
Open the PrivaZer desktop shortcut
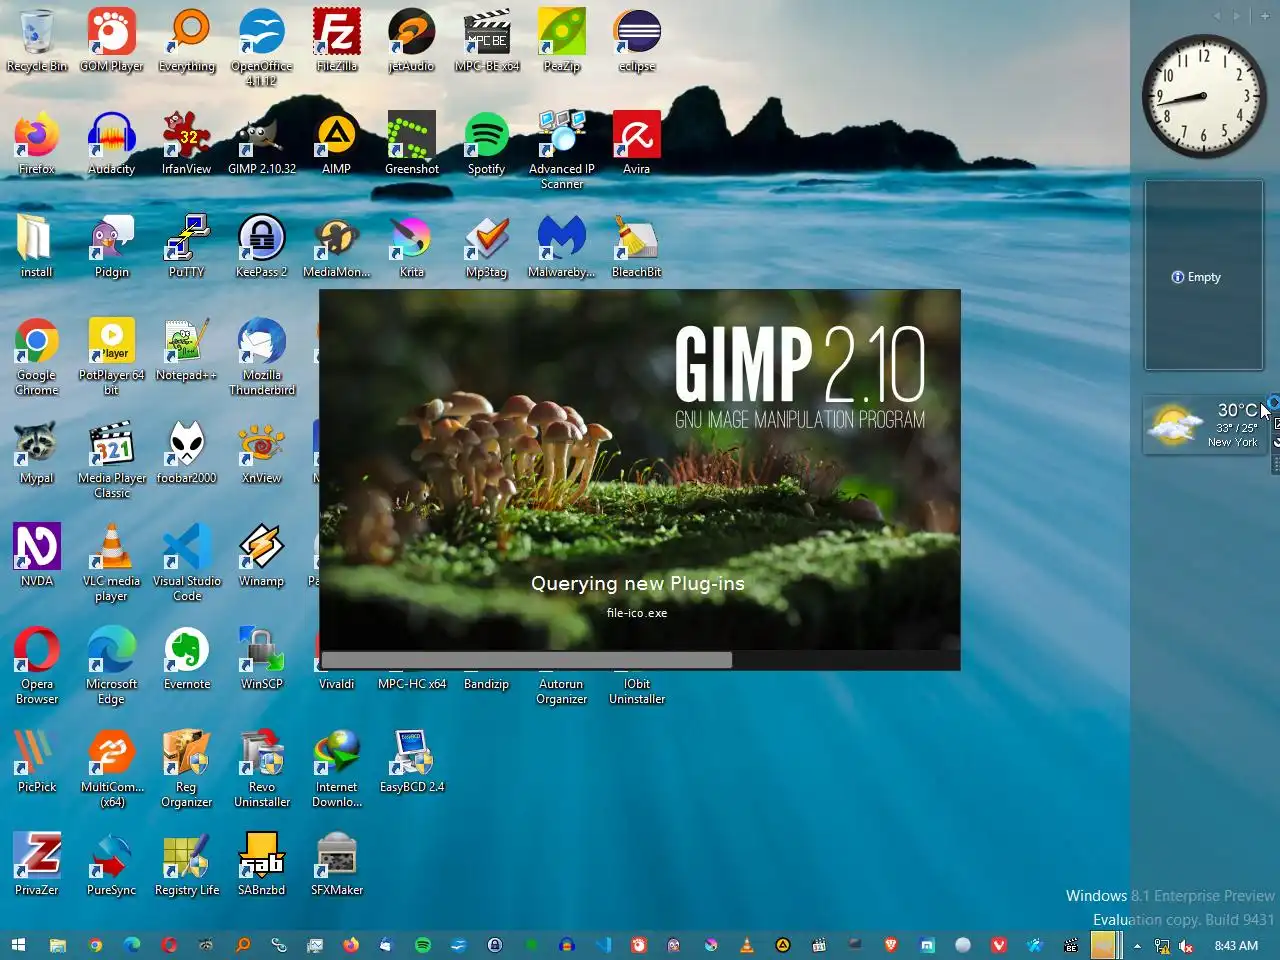click(37, 865)
